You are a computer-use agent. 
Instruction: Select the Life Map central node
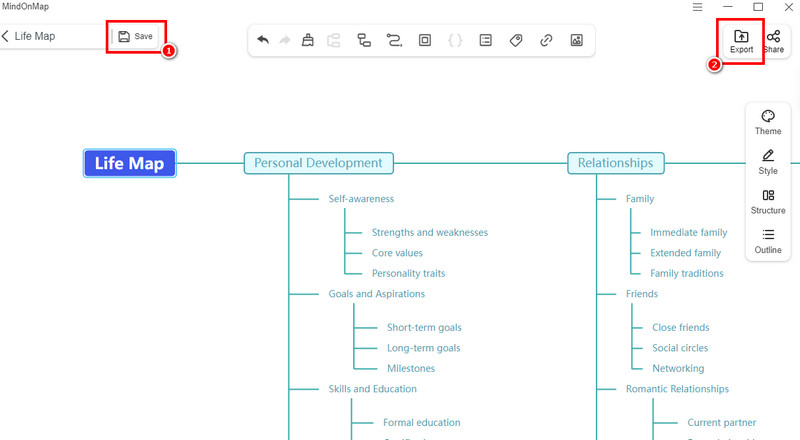coord(130,163)
